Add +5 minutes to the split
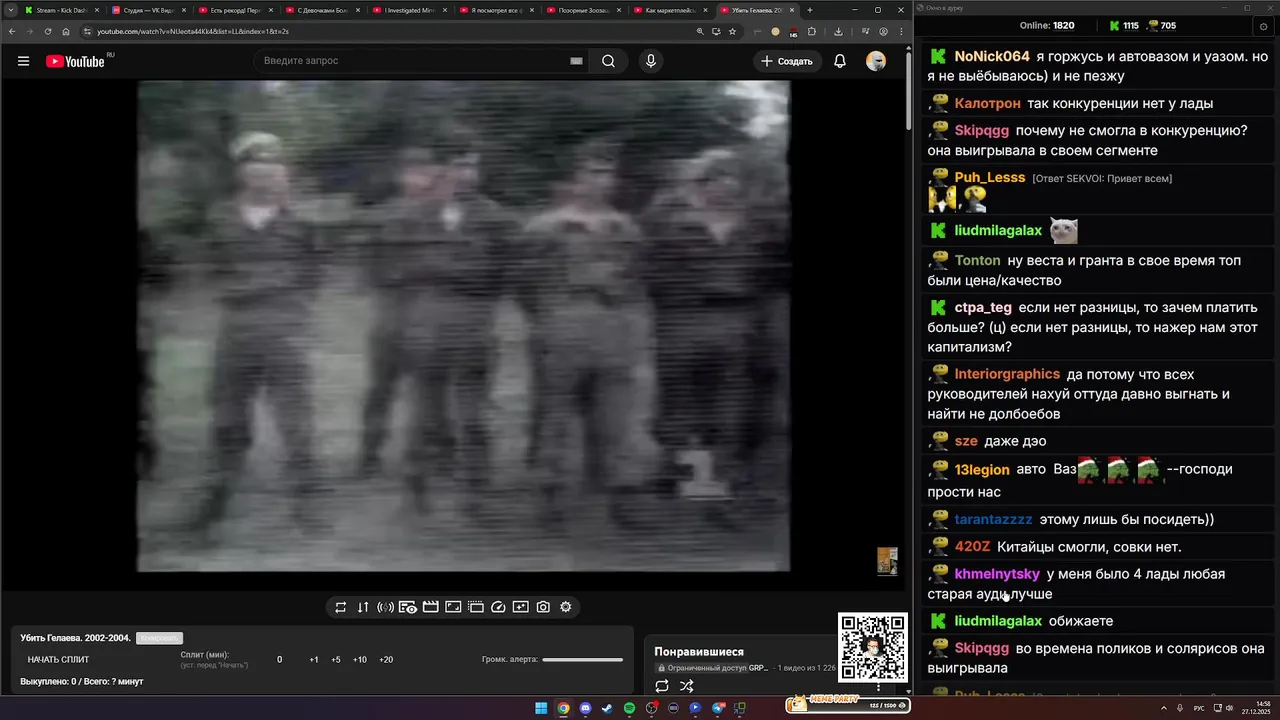The height and width of the screenshot is (720, 1280). coord(336,660)
